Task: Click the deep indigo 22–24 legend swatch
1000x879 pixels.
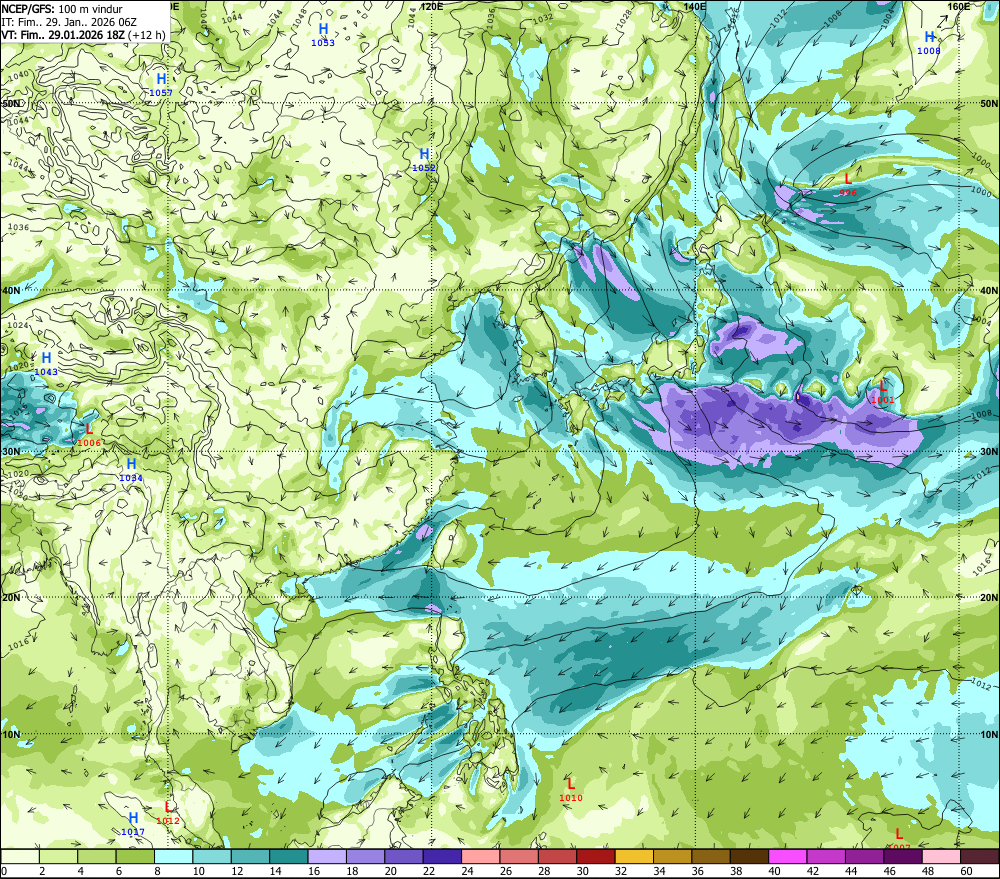Action: click(442, 857)
